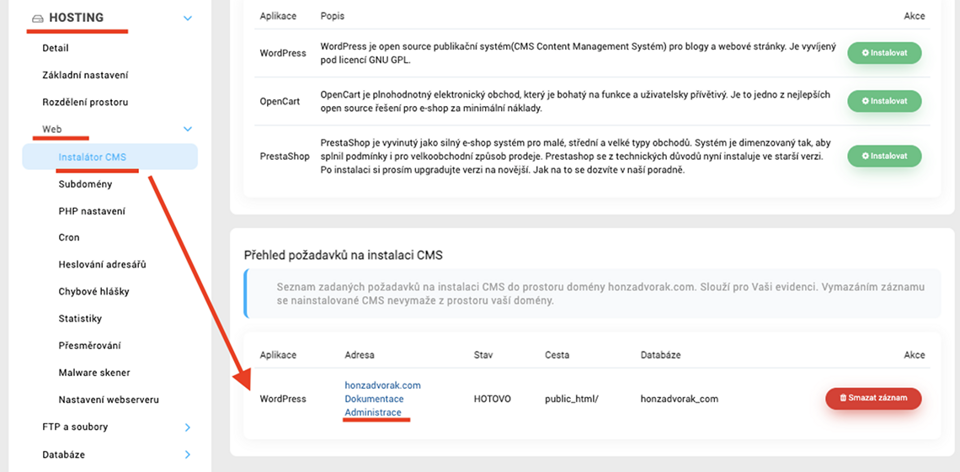This screenshot has width=960, height=472.
Task: Open Heslování adresářů page
Action: [102, 264]
